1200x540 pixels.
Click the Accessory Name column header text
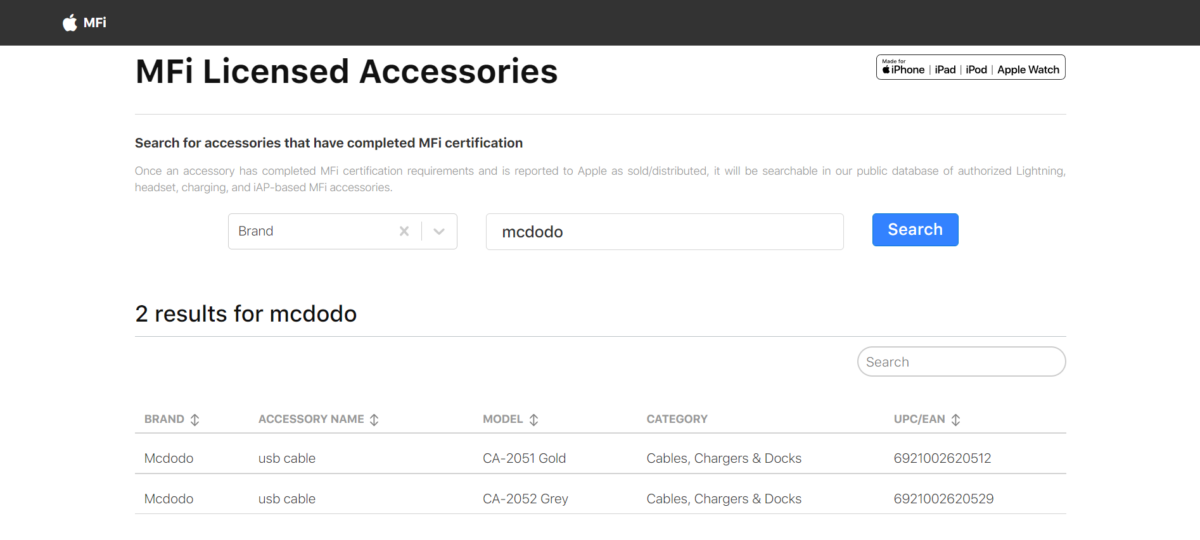pos(310,419)
